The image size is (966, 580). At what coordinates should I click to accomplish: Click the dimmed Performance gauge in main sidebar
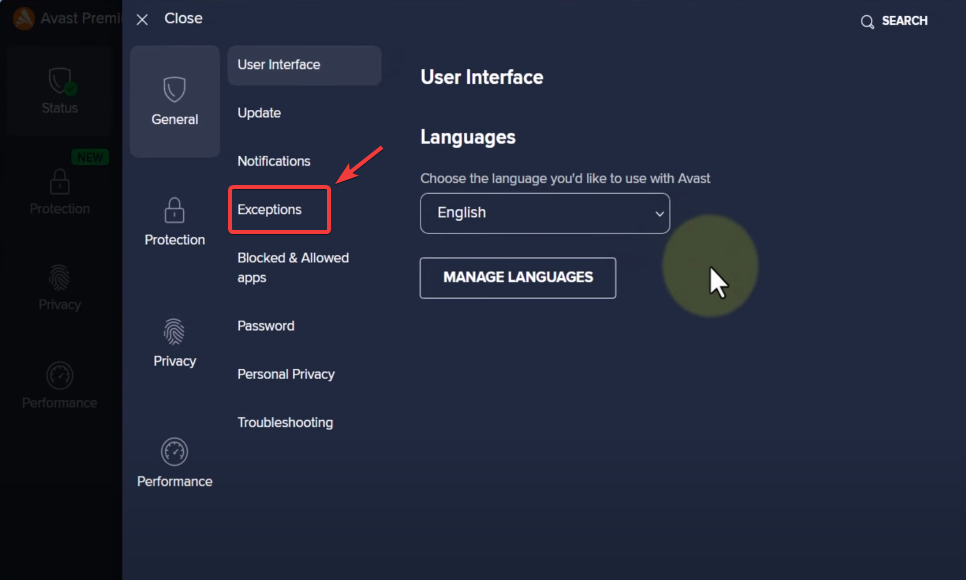pyautogui.click(x=60, y=376)
